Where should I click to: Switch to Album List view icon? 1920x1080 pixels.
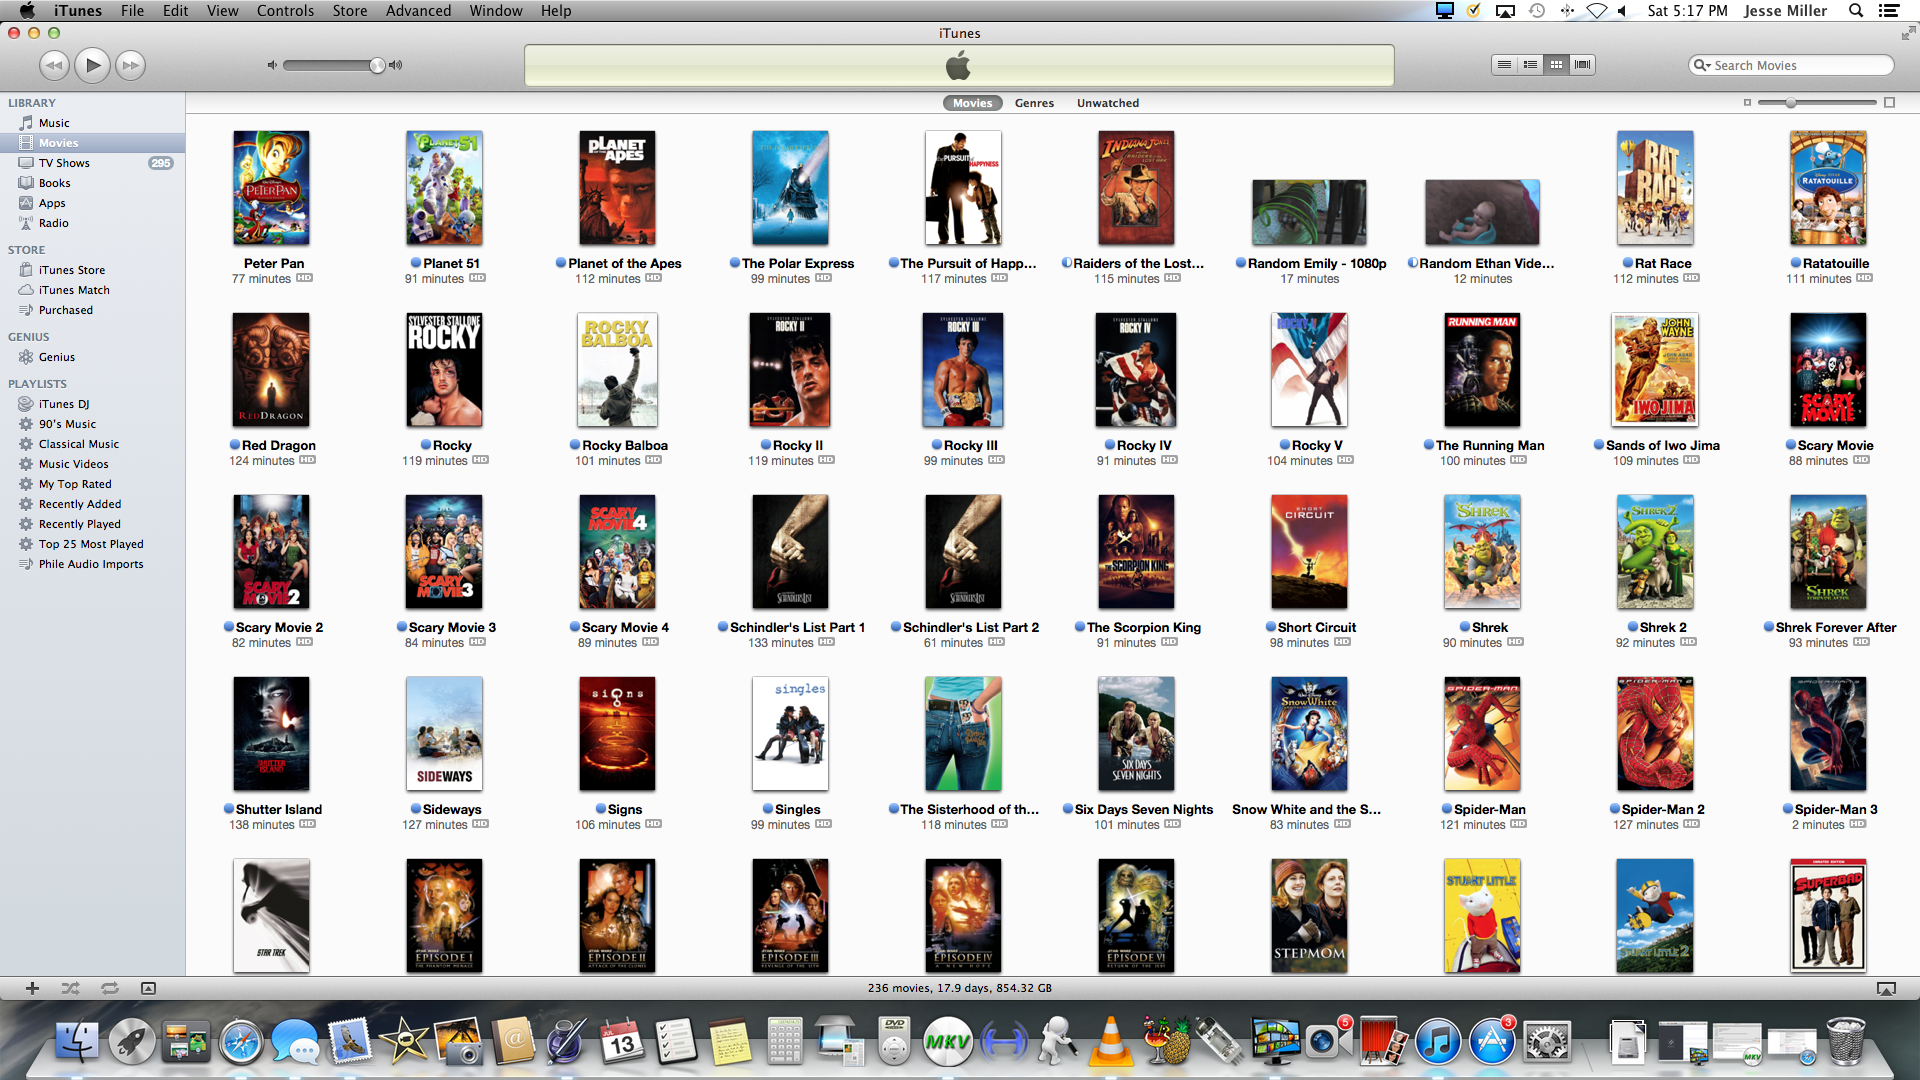pyautogui.click(x=1530, y=65)
